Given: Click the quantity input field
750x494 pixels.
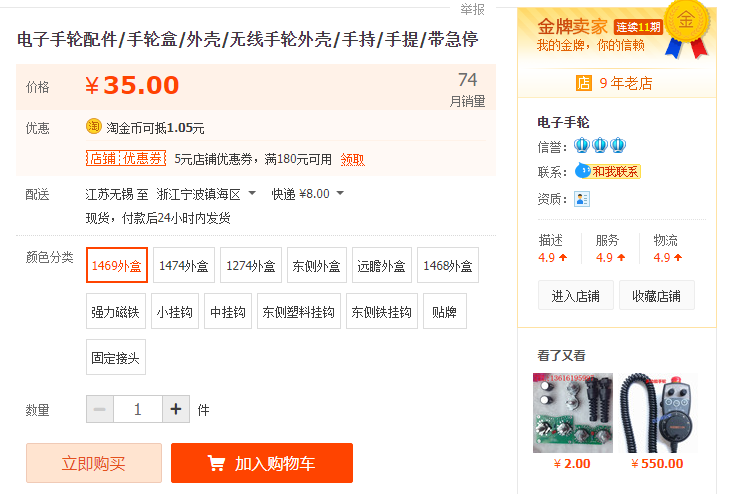Looking at the screenshot, I should (x=138, y=409).
